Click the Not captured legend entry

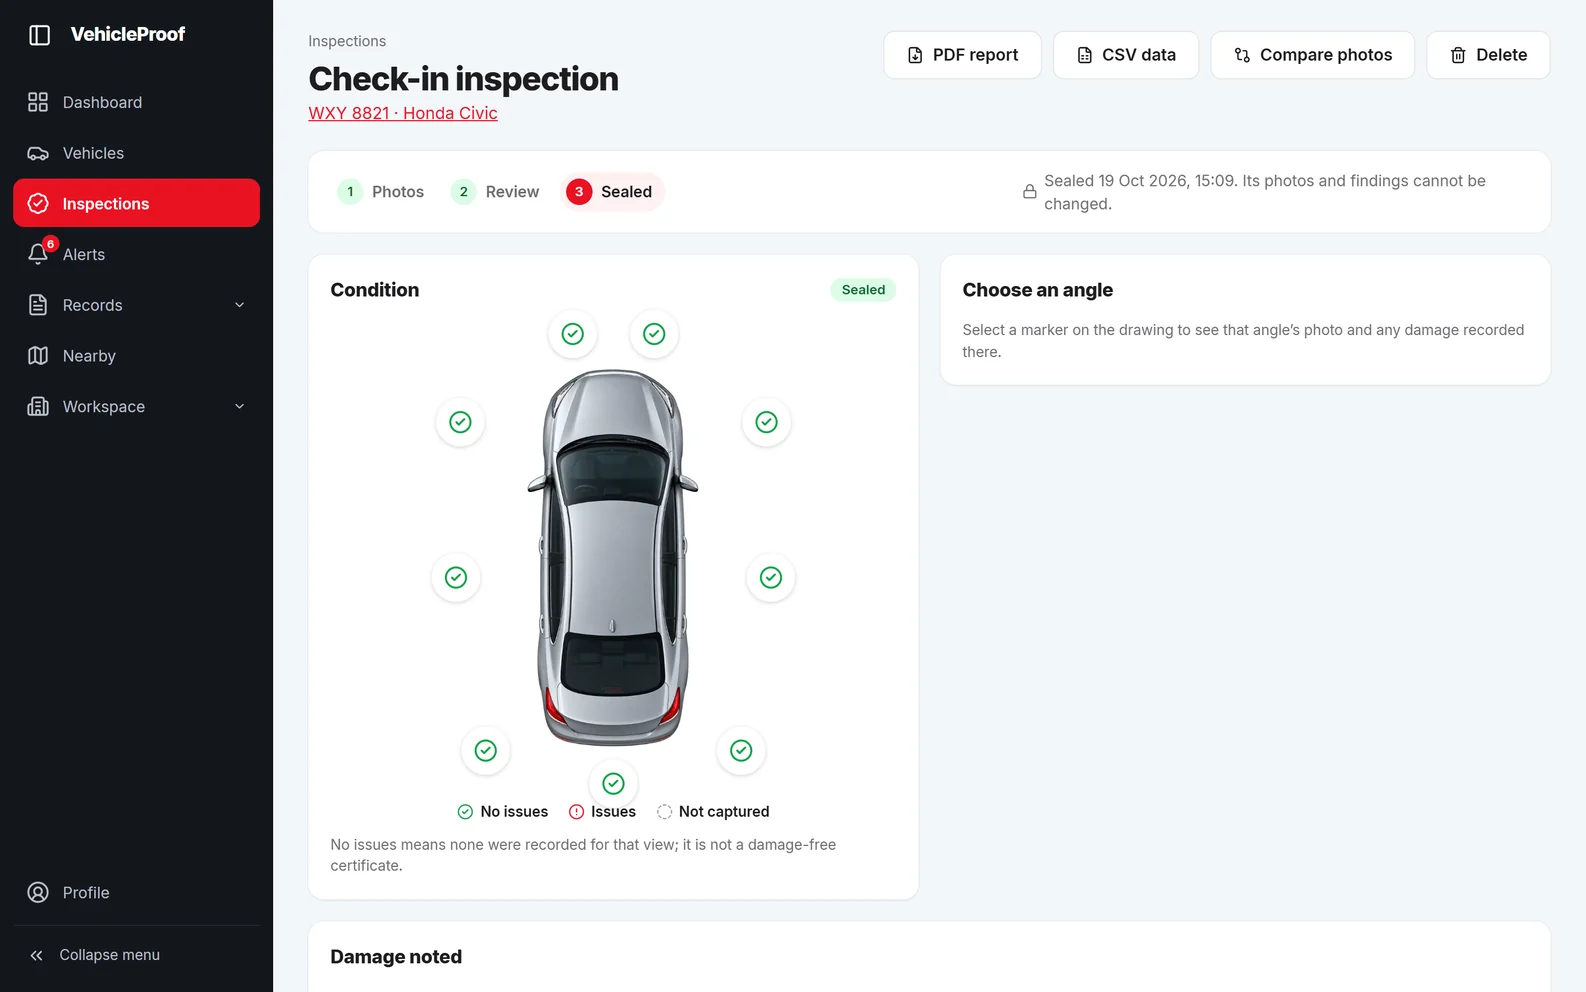pos(713,812)
